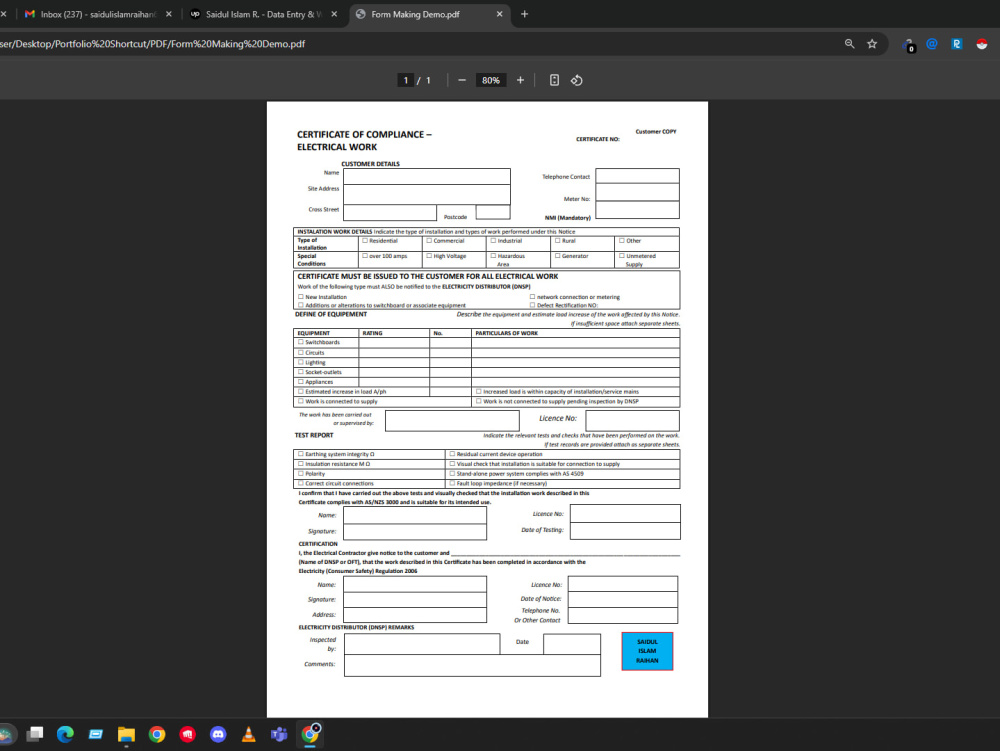Switch to the active Chrome profile window icon
The image size is (1000, 751).
[311, 734]
